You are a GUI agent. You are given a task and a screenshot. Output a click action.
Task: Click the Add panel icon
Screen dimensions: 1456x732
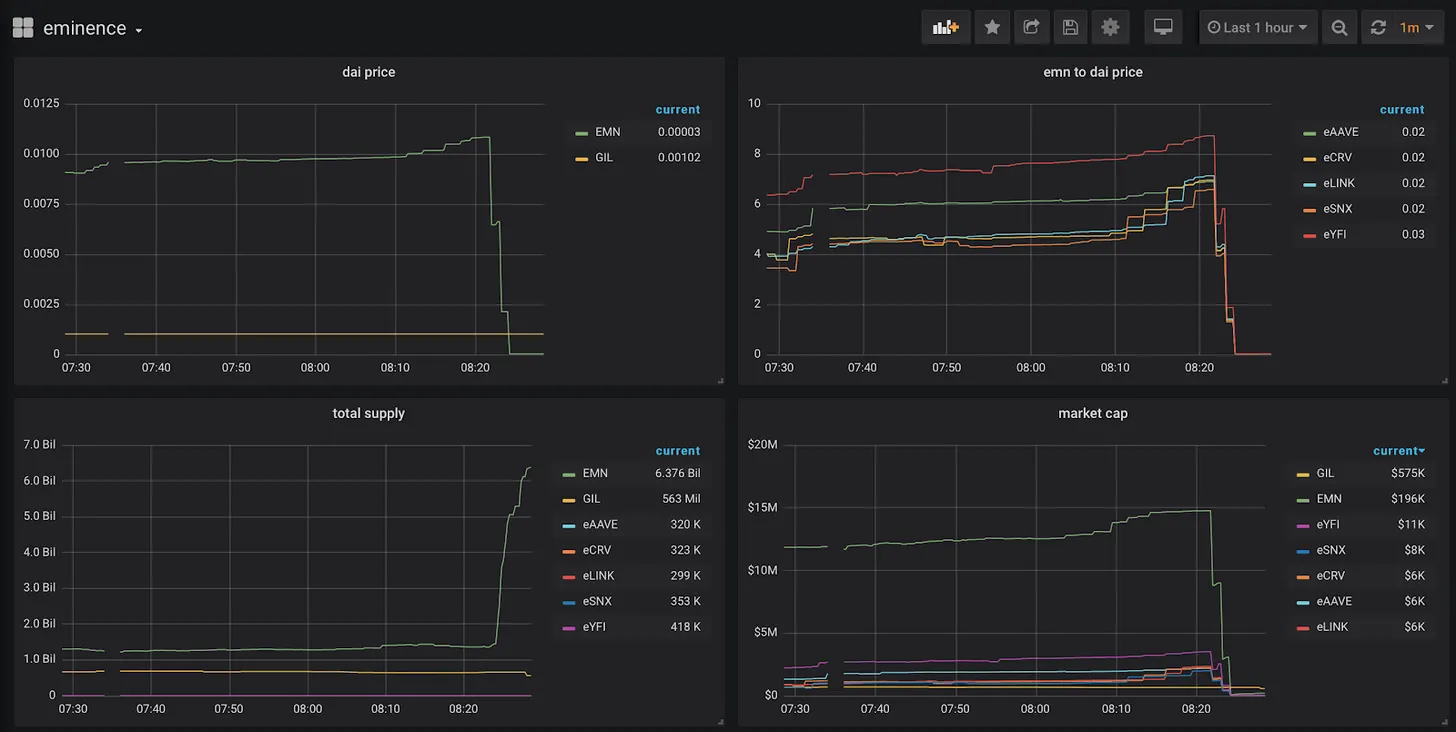click(x=945, y=28)
